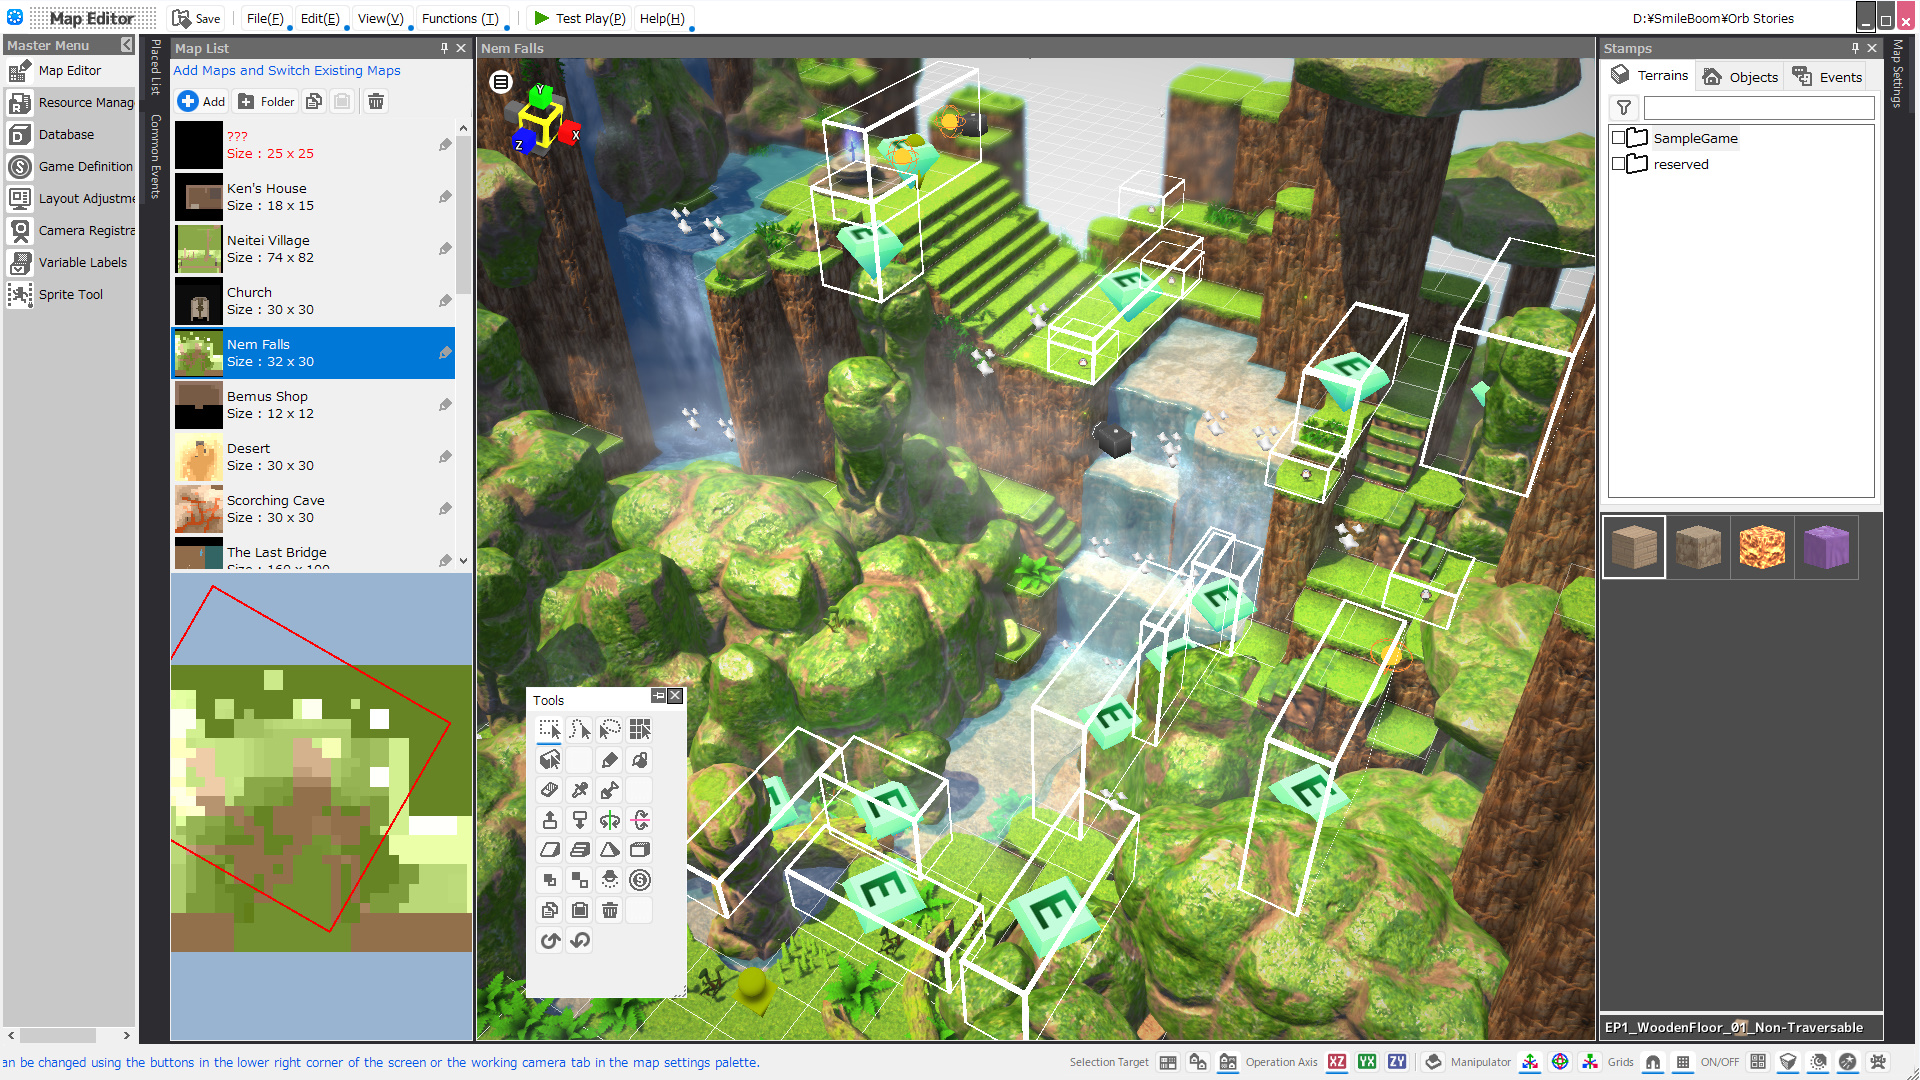Image resolution: width=1920 pixels, height=1080 pixels.
Task: Click the trash delete icon in the Tools palette
Action: [x=610, y=910]
